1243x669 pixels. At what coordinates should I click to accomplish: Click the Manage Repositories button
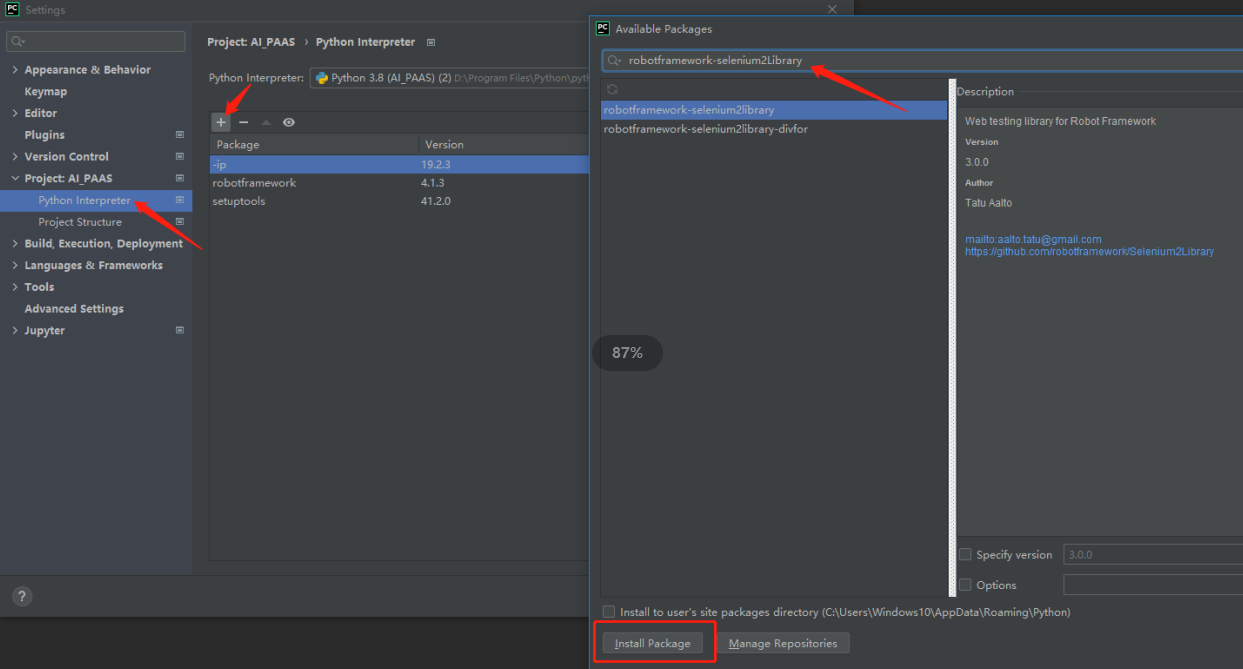783,643
